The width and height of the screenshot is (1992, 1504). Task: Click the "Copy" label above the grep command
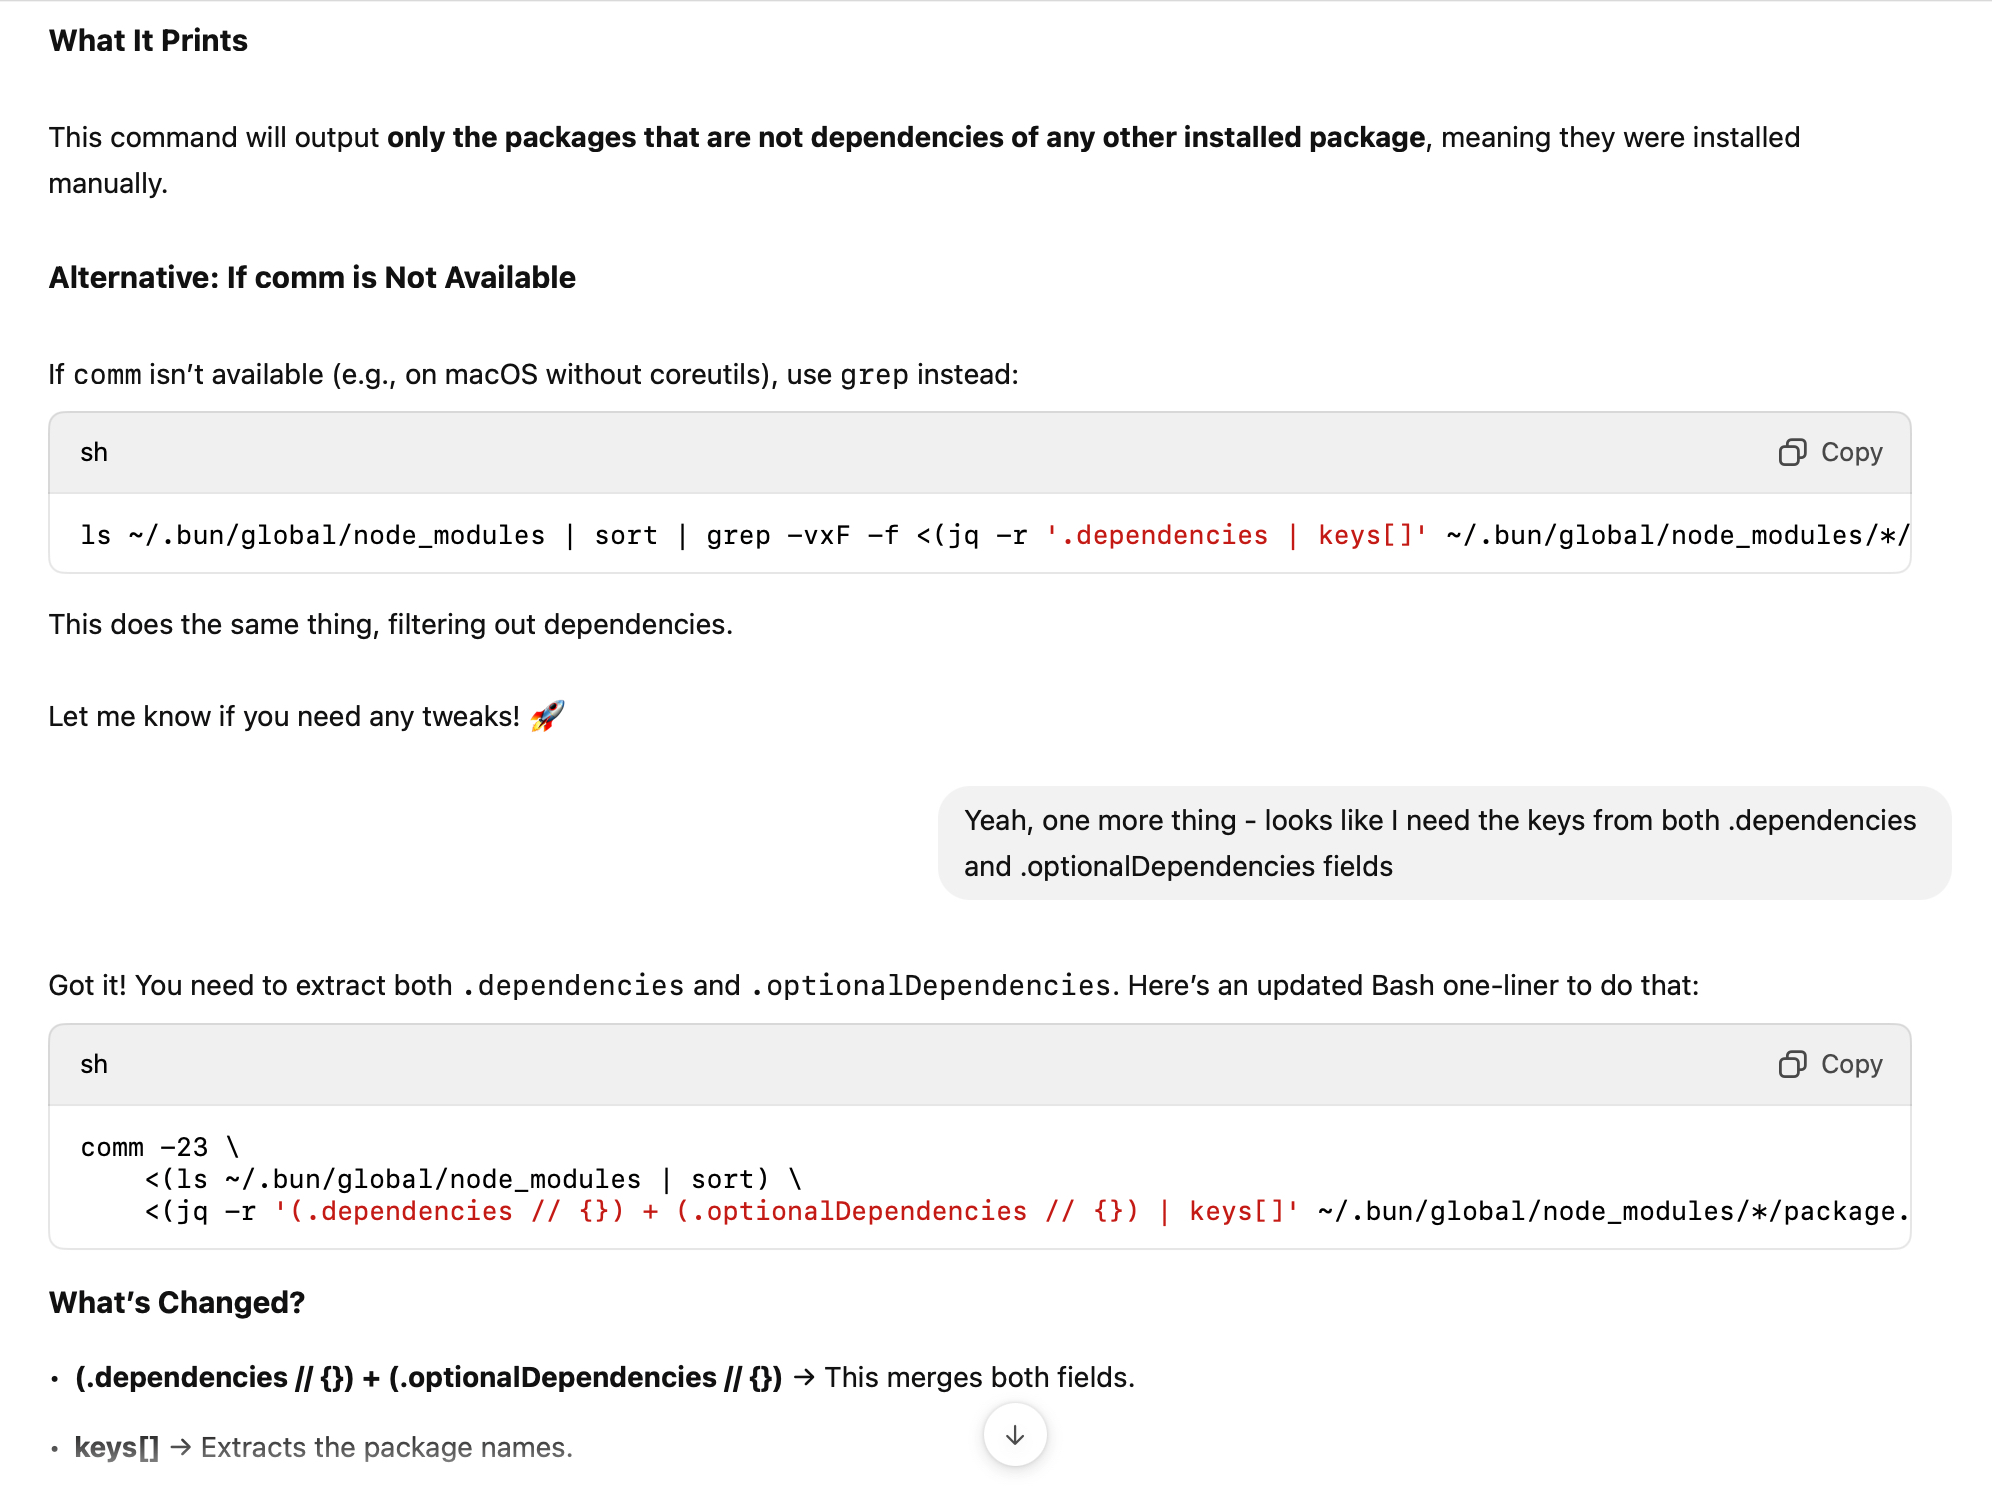click(x=1851, y=453)
